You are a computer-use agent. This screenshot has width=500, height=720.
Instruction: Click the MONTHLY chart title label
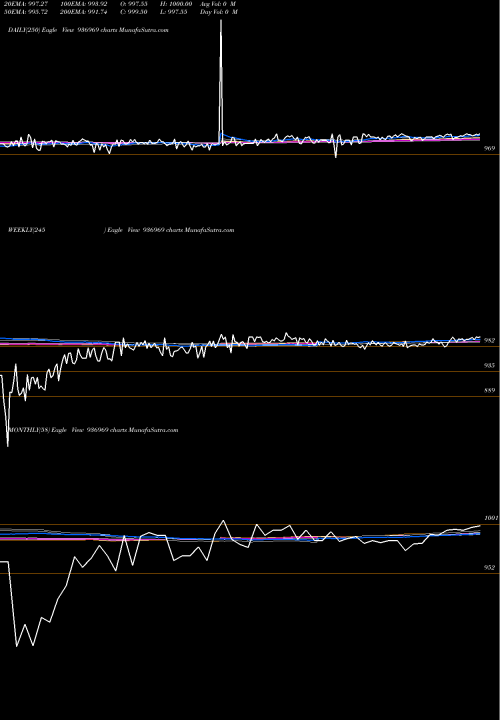click(x=94, y=430)
